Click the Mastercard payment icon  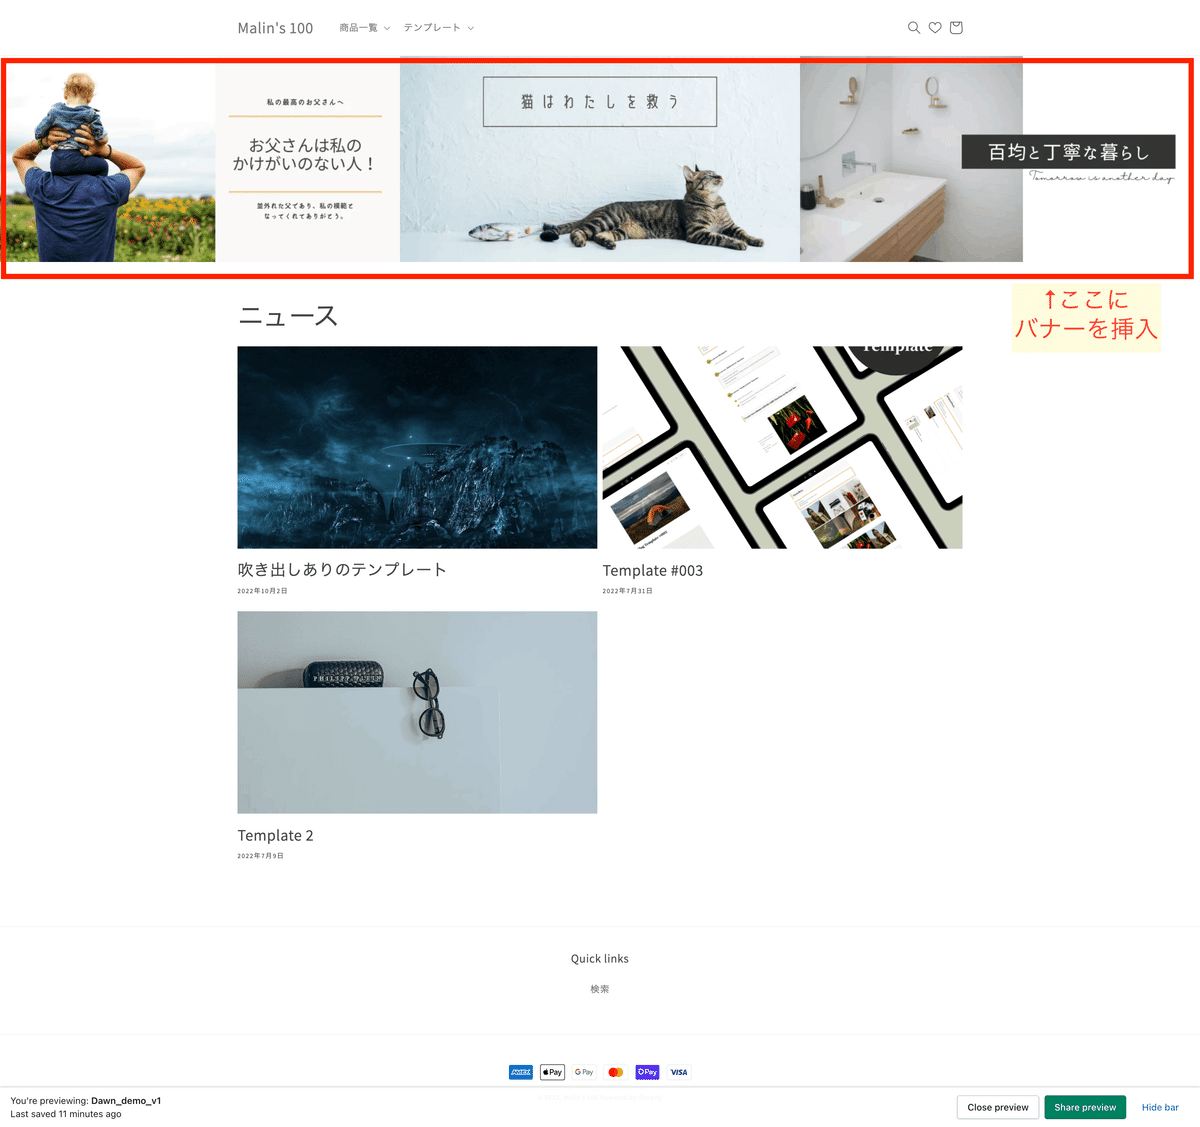coord(616,1072)
